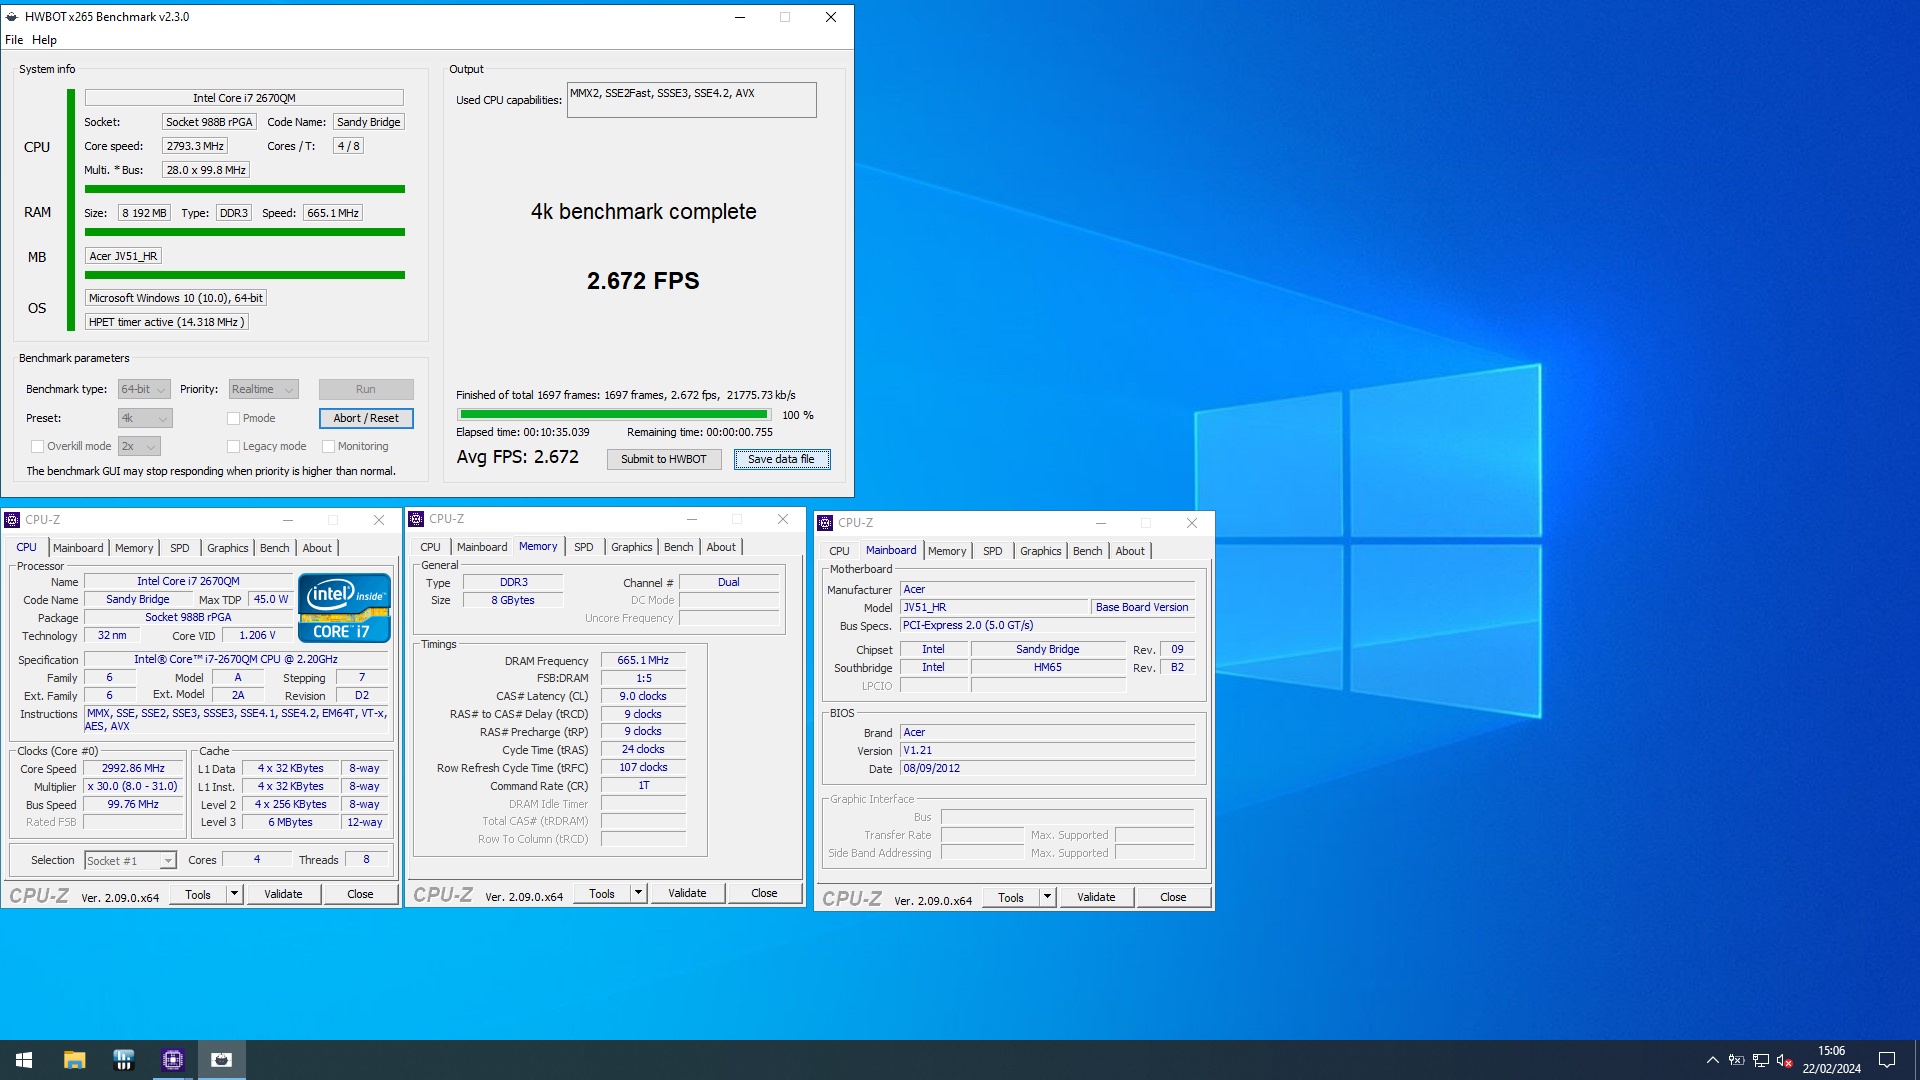
Task: Click the battery power tray icon
Action: pos(1736,1060)
